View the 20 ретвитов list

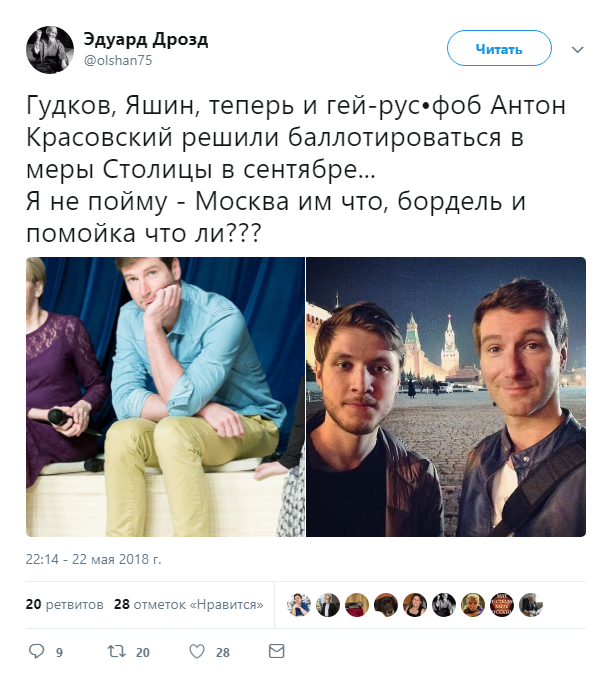pos(64,604)
